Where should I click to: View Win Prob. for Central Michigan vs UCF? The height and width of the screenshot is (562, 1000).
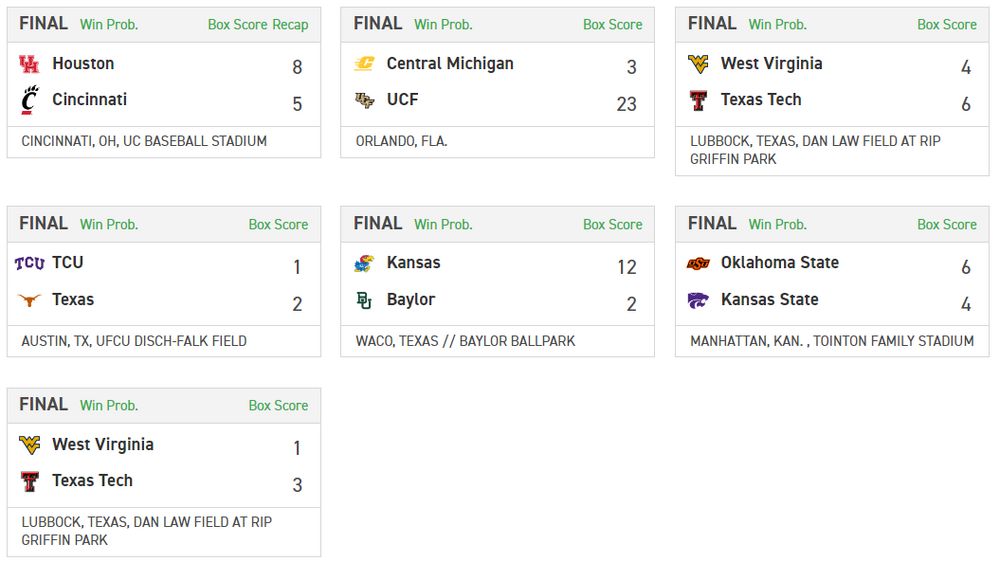[443, 25]
